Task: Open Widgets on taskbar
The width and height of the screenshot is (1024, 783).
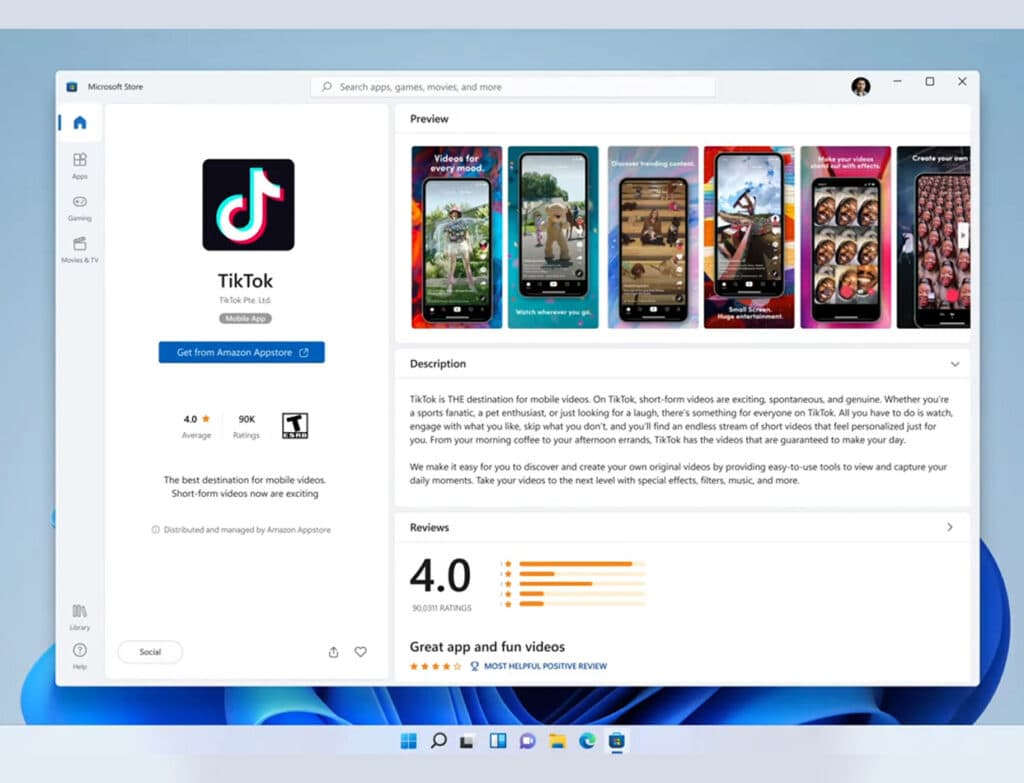Action: [498, 741]
